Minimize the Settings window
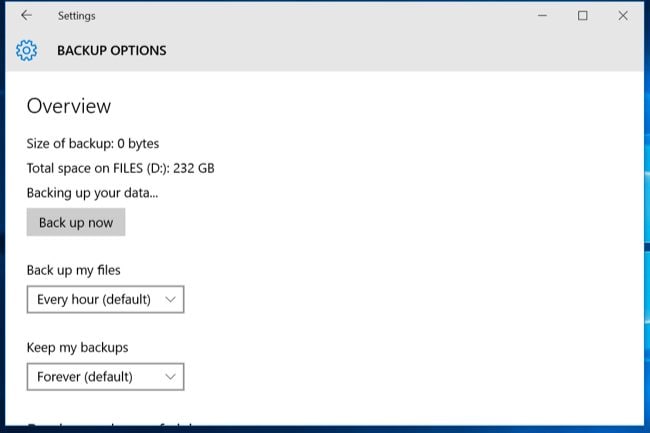 pyautogui.click(x=542, y=16)
